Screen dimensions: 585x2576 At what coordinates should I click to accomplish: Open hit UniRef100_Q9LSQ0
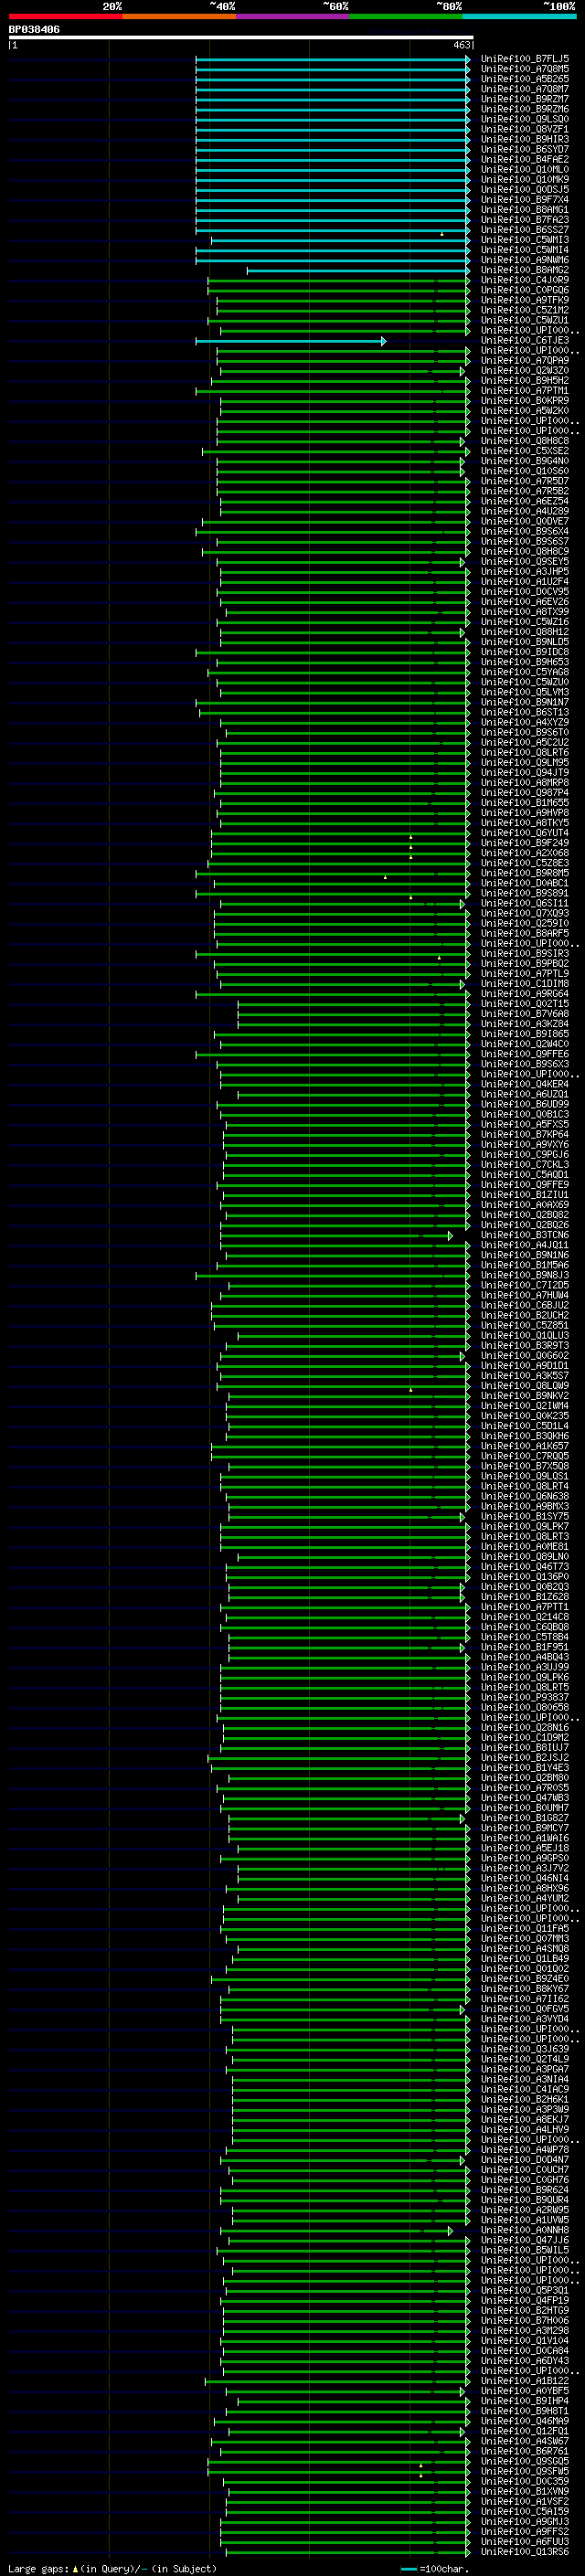525,119
